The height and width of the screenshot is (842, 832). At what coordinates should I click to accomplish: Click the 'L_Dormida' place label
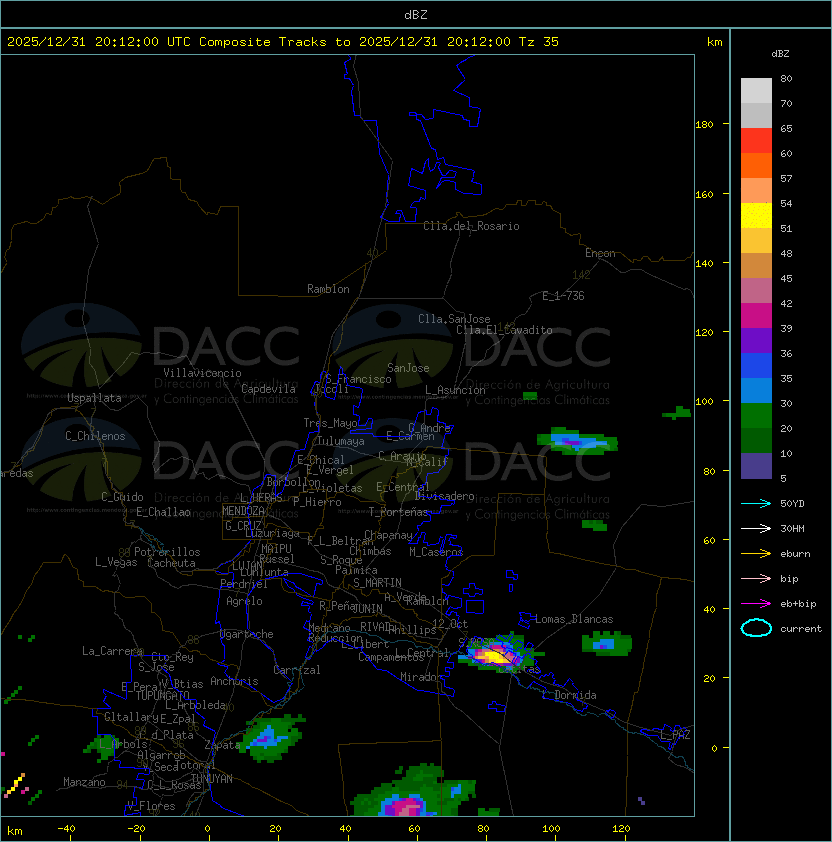point(569,695)
